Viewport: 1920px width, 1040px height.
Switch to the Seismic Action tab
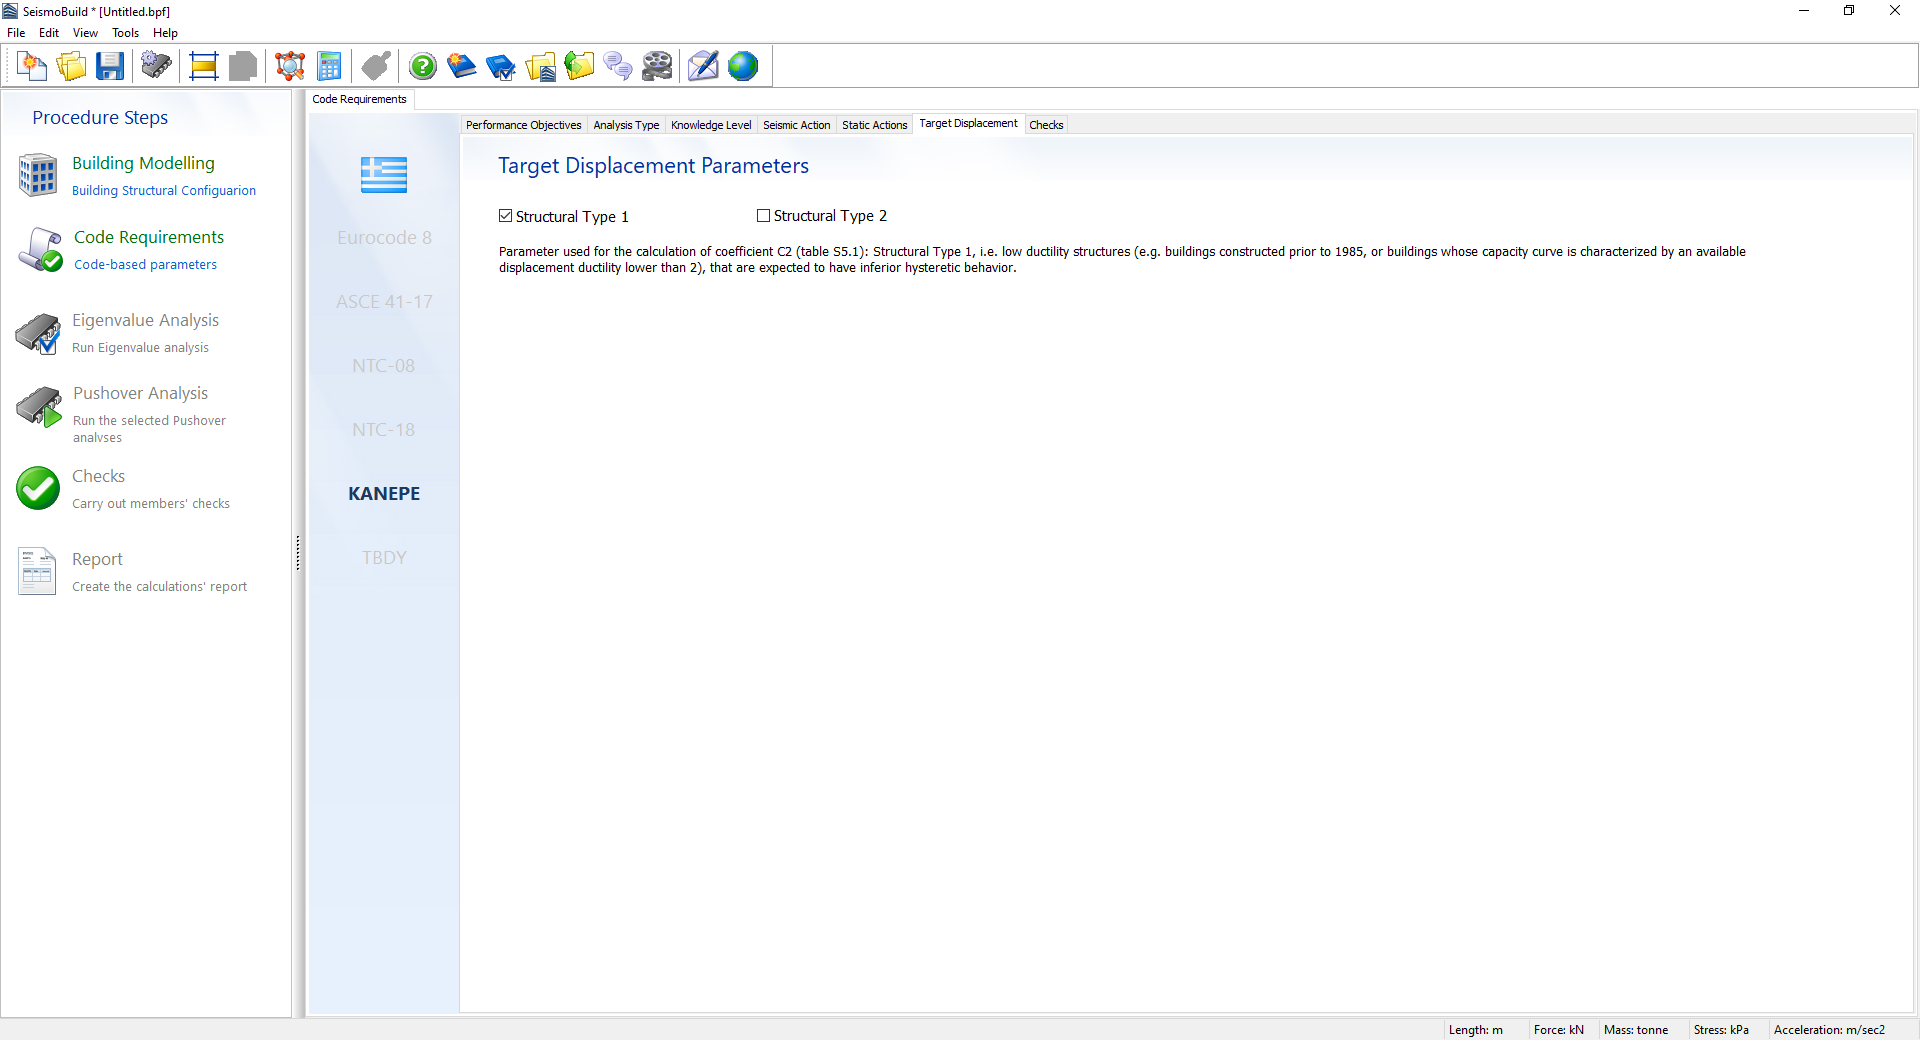pos(796,125)
